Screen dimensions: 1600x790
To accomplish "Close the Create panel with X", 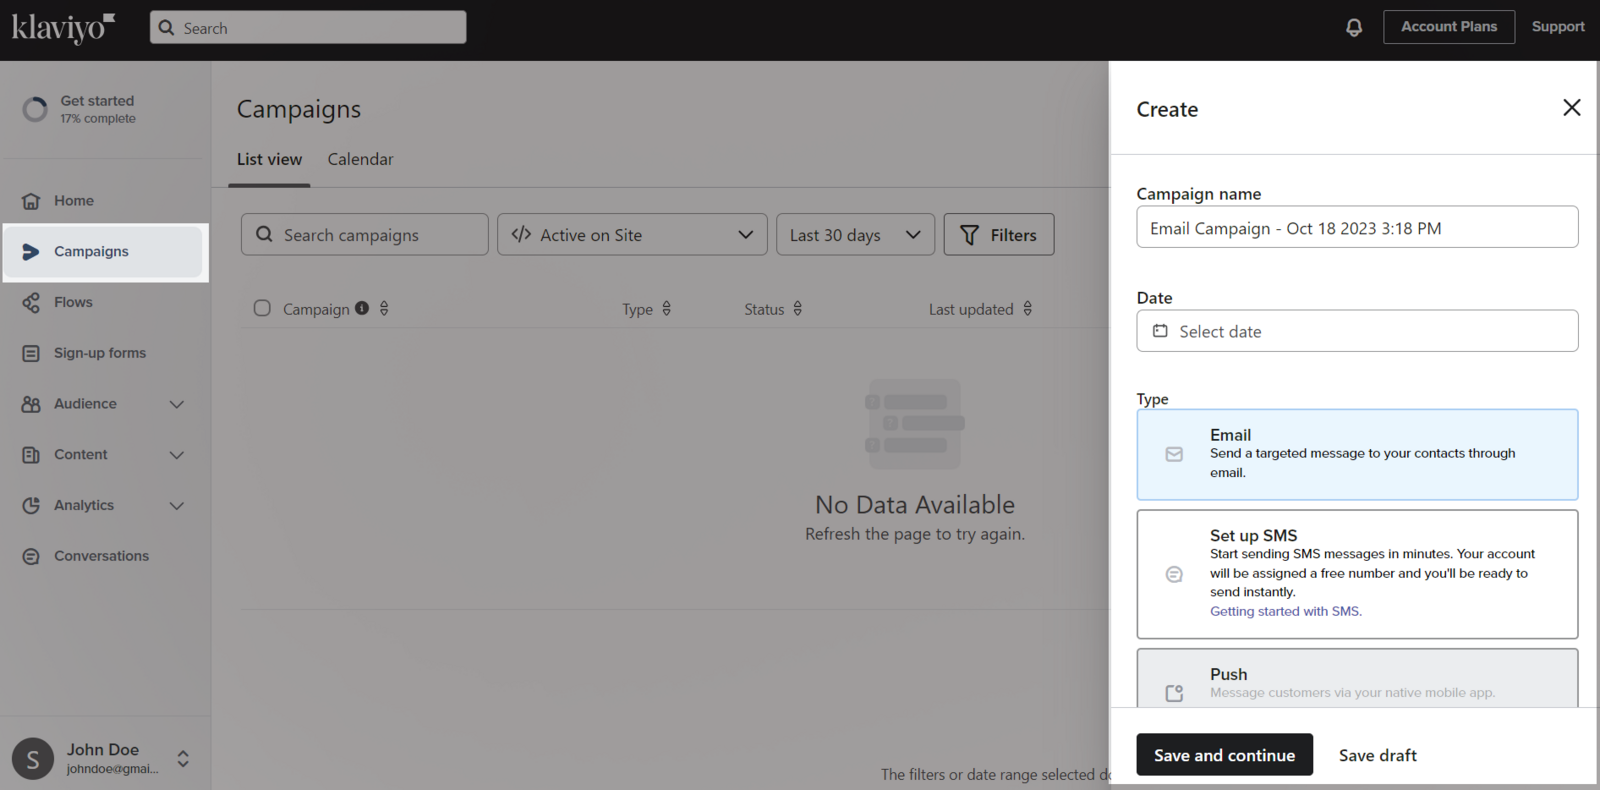I will click(1571, 108).
